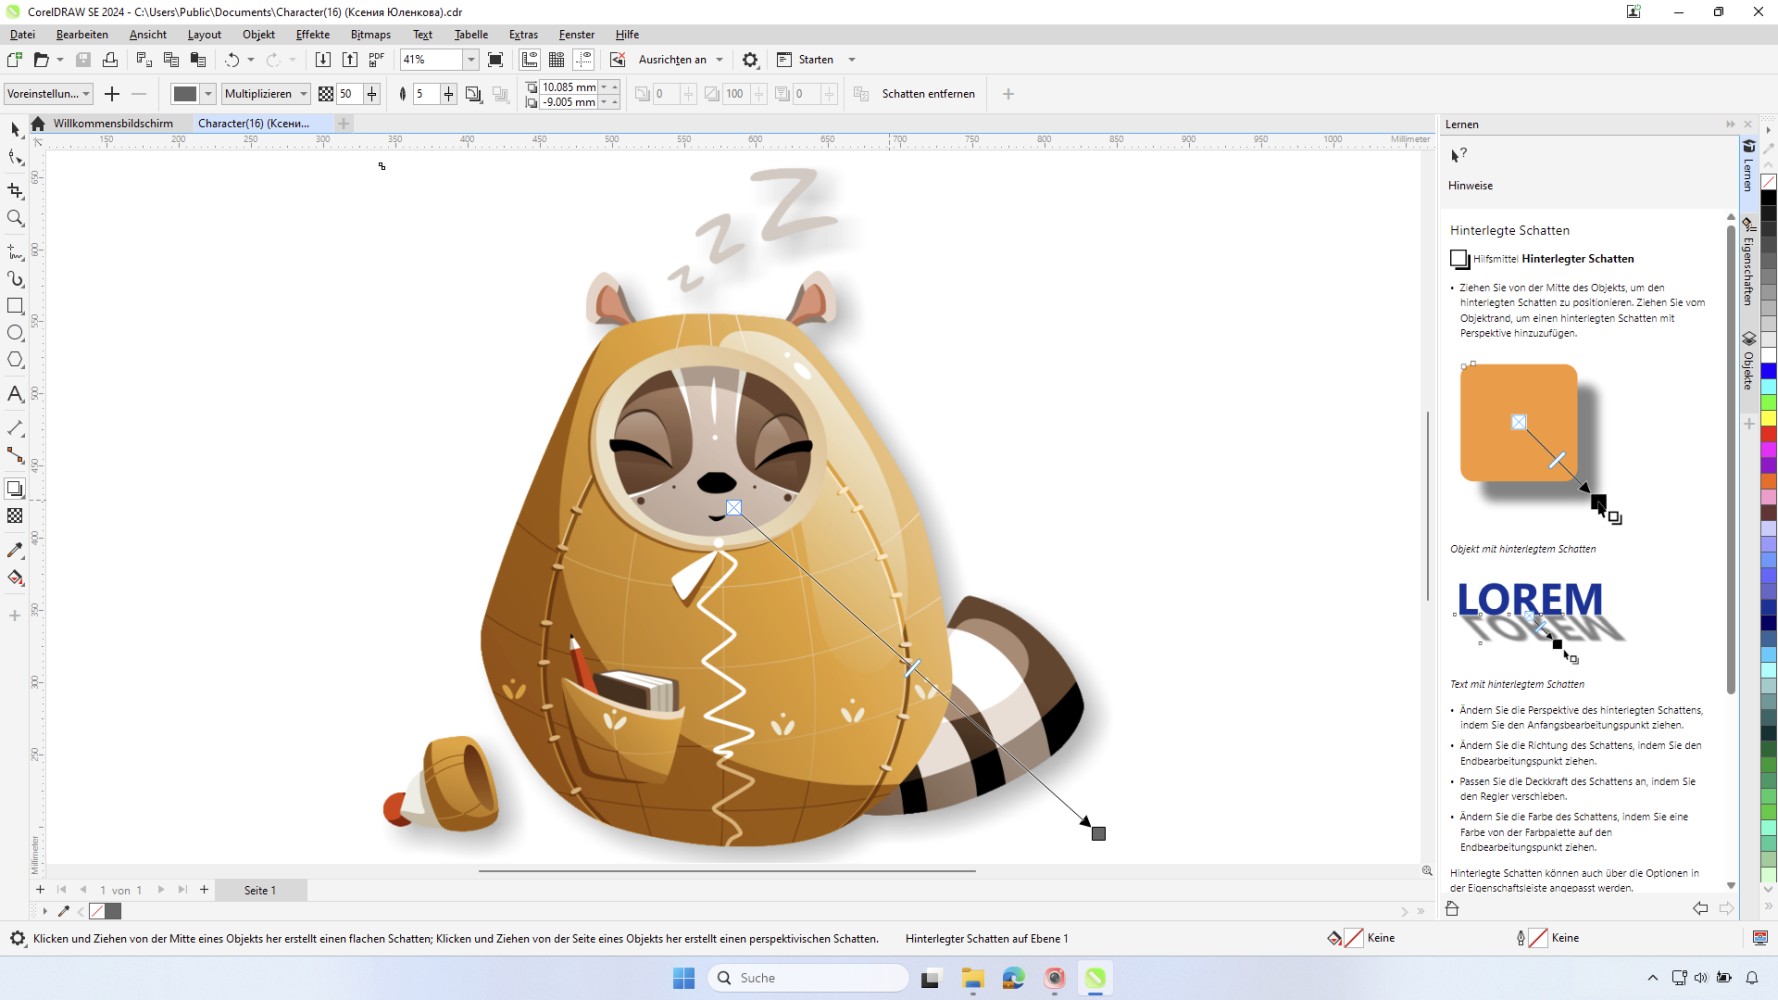This screenshot has height=1000, width=1778.
Task: Open the PDF export function
Action: (x=376, y=59)
